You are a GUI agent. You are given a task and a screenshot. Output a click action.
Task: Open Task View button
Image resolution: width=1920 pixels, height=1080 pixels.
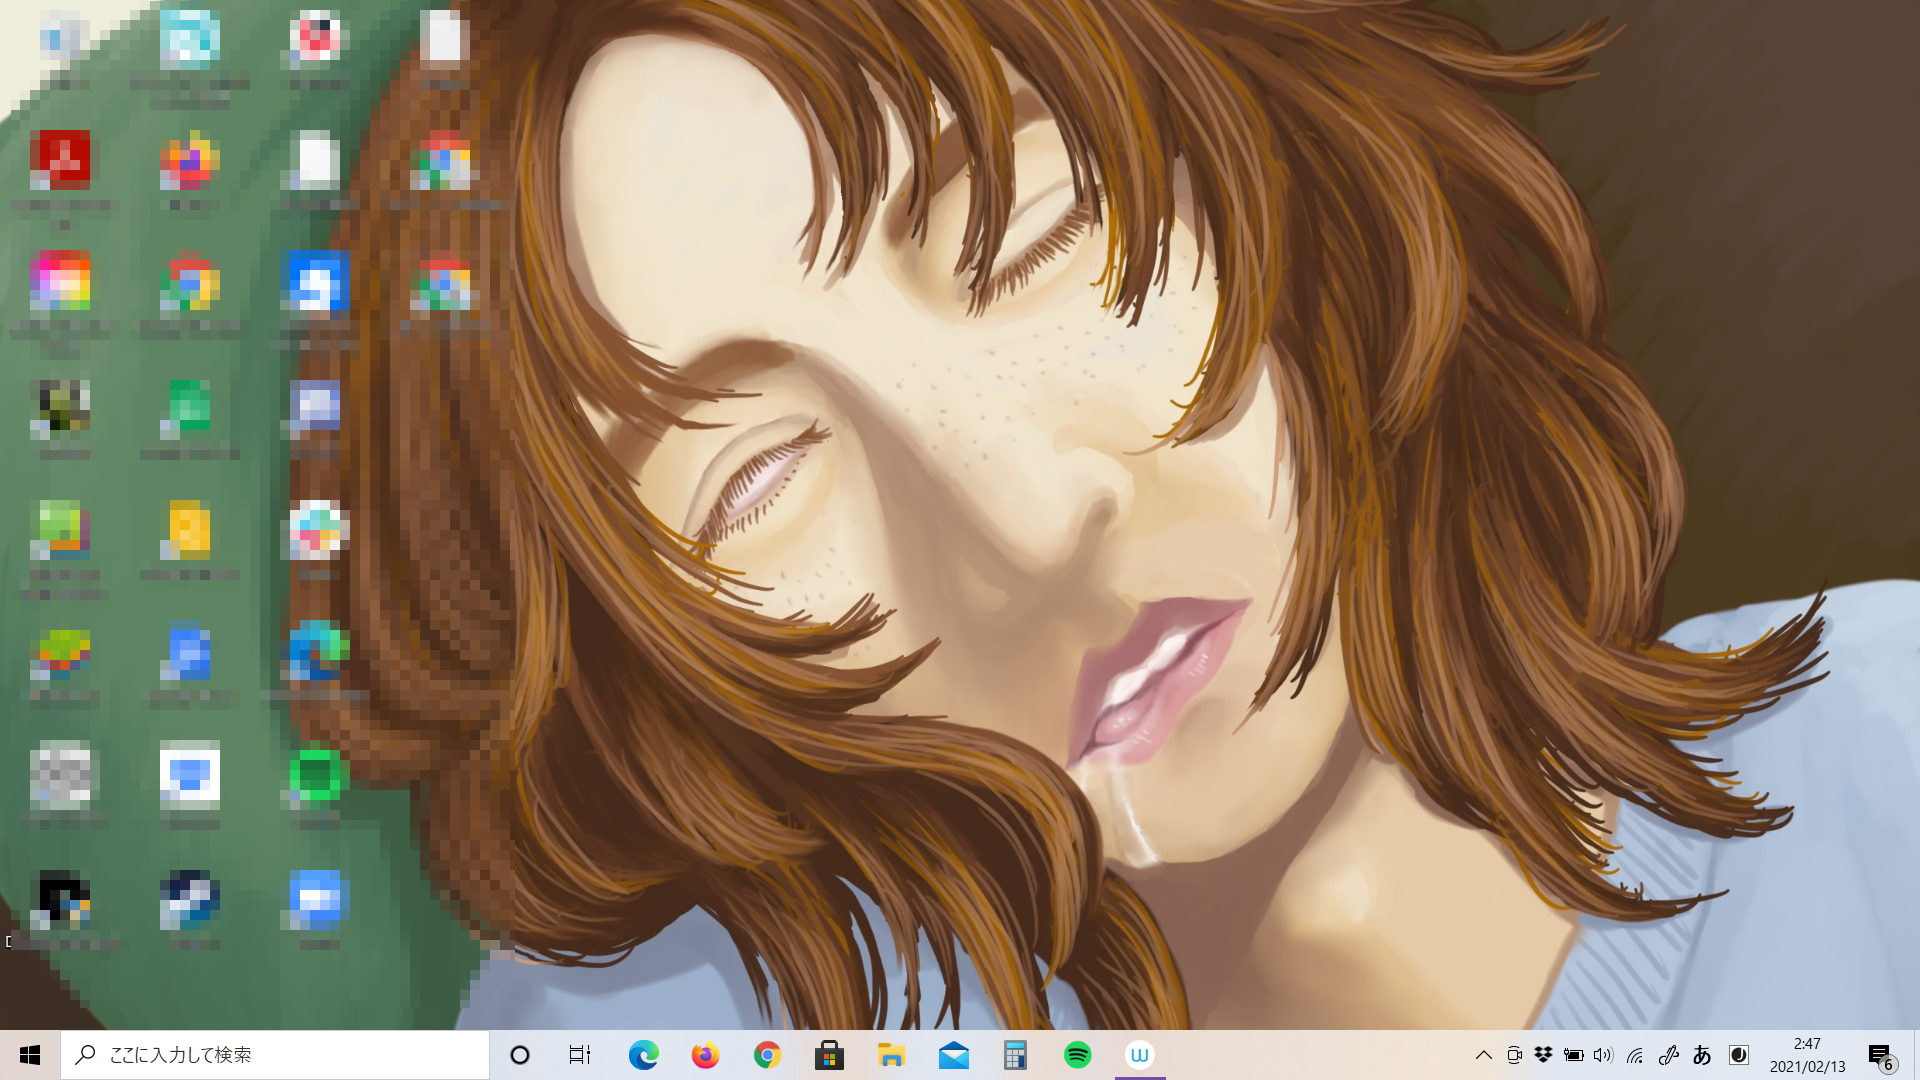pyautogui.click(x=580, y=1055)
